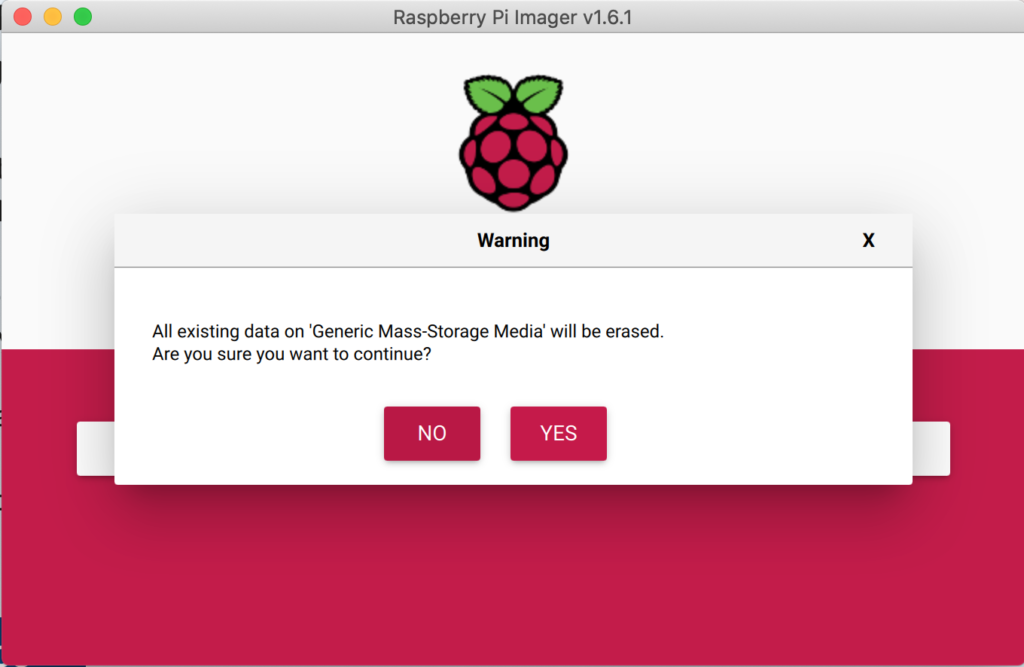Click the 'Are you sure you want to continue?' line
Screen dimensions: 1024x667
292,354
